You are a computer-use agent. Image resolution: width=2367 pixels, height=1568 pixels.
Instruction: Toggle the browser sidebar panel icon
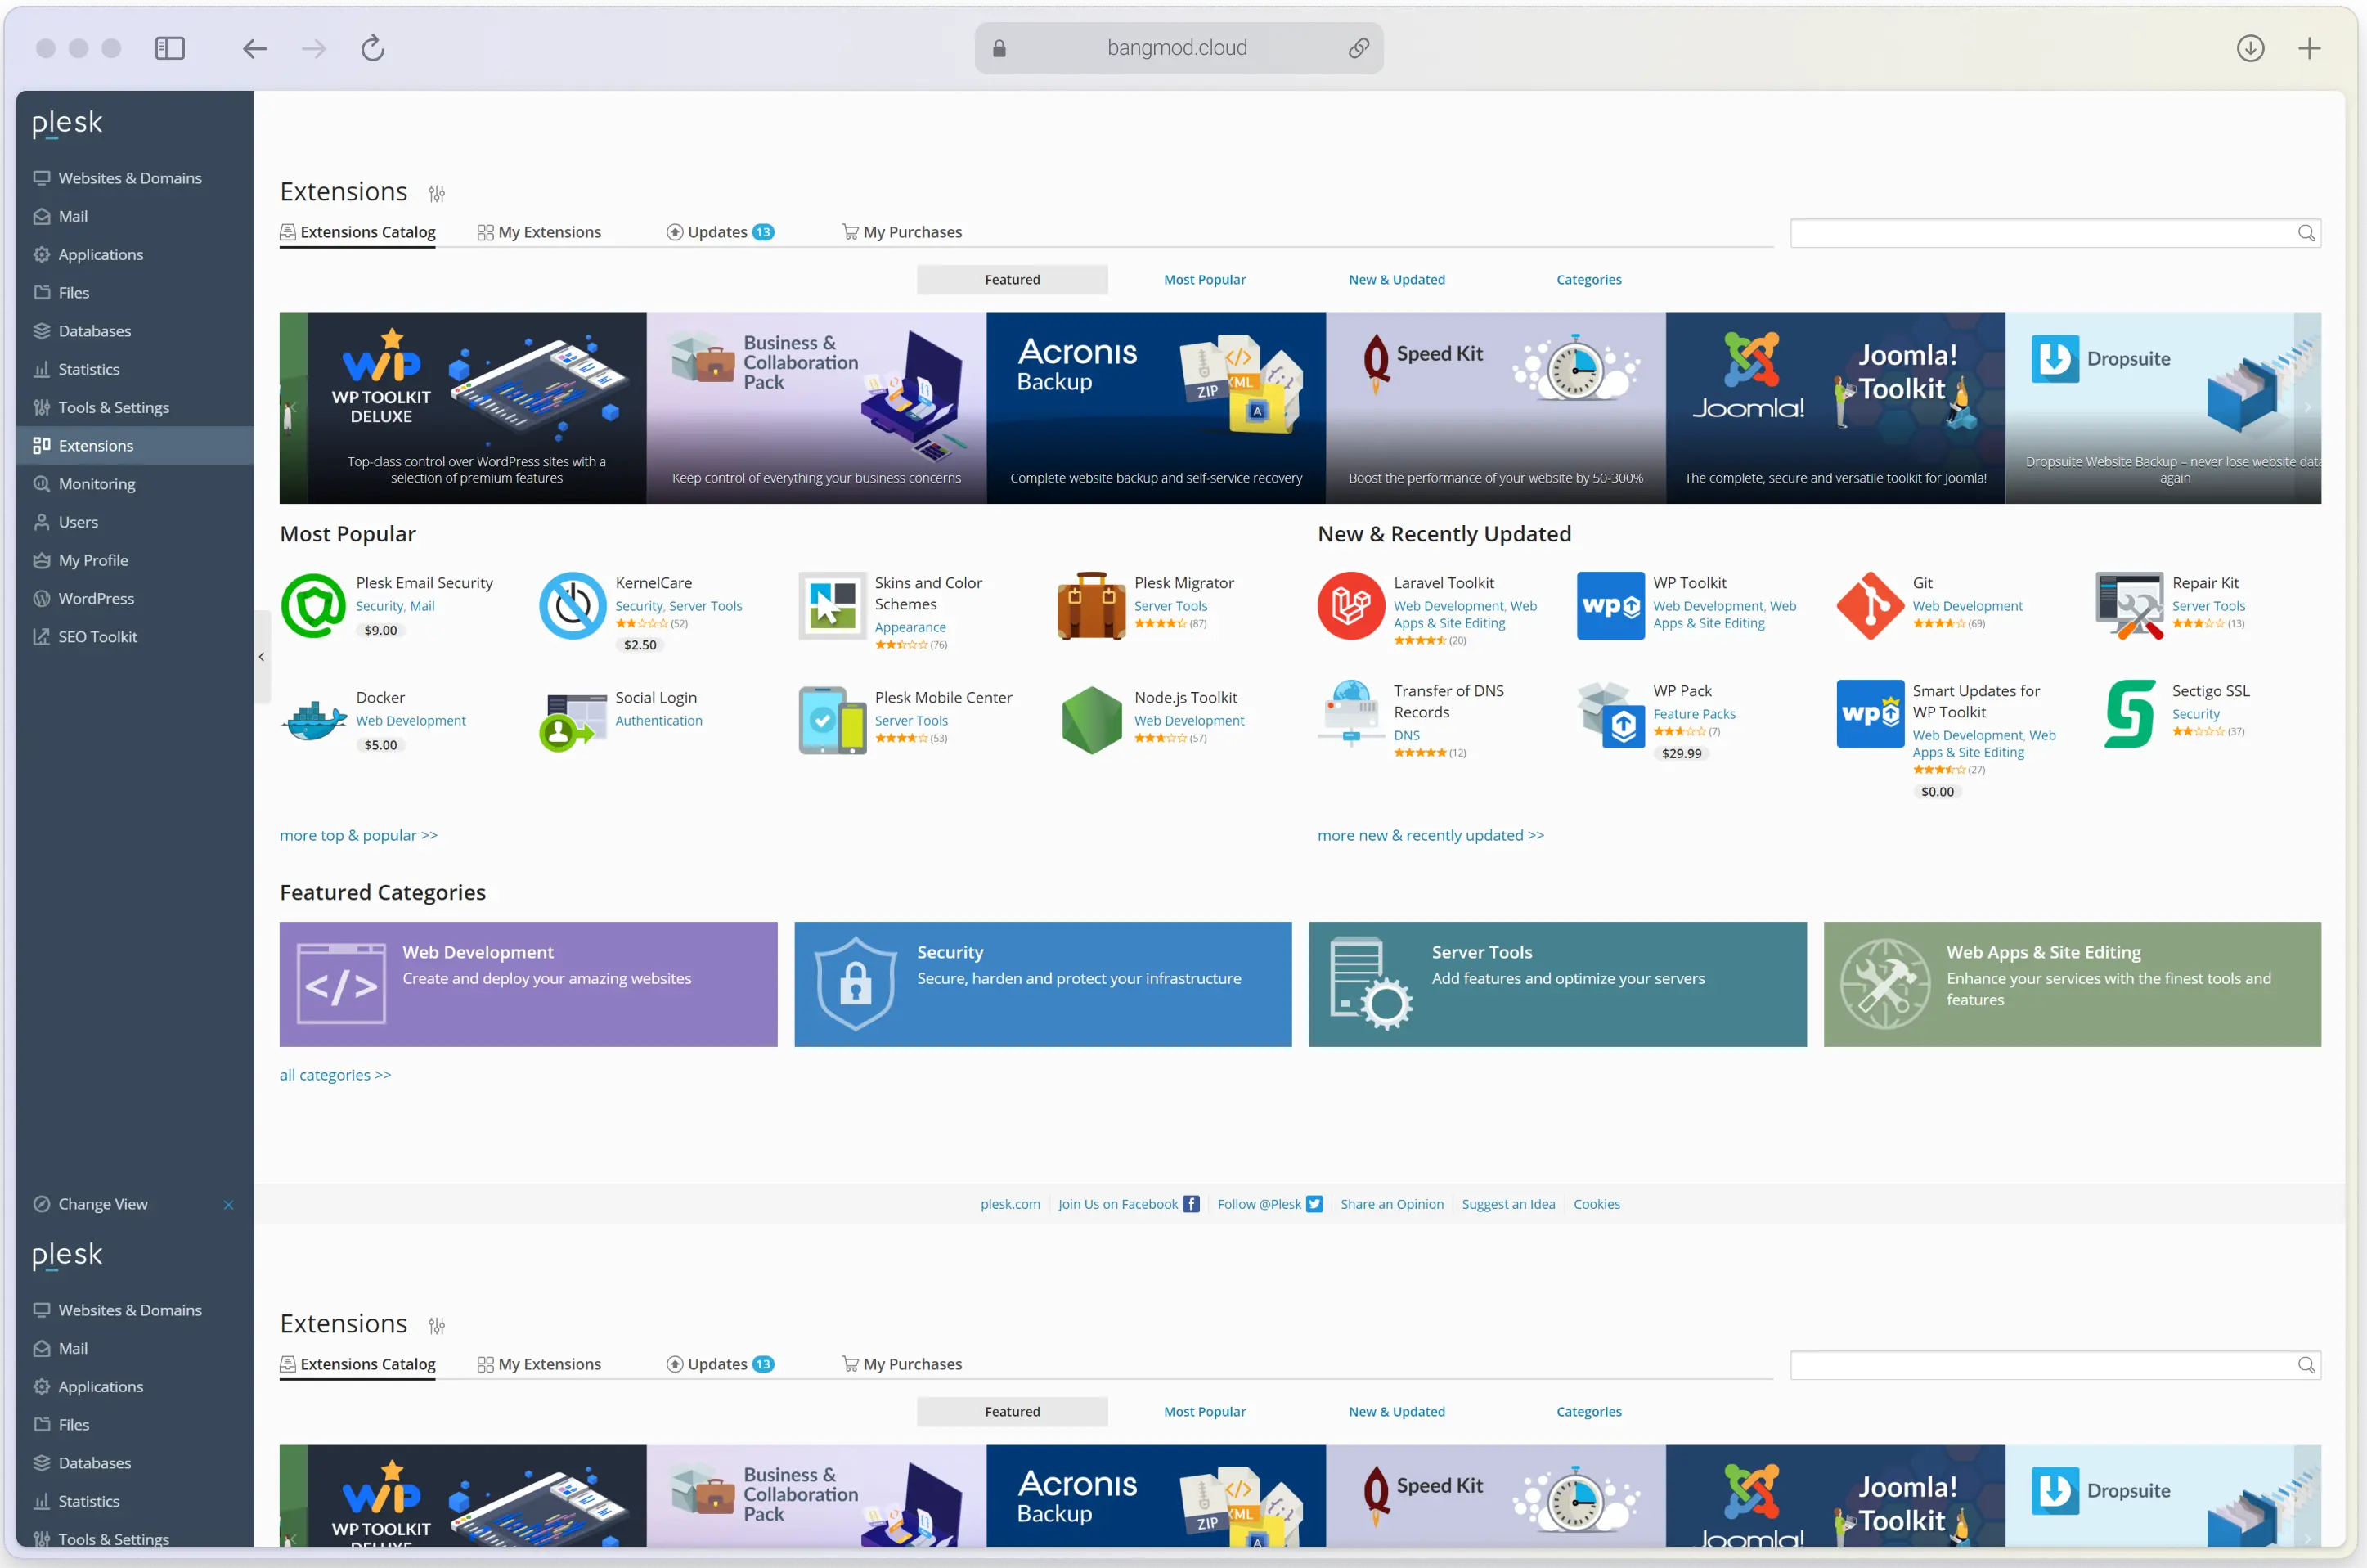tap(170, 48)
